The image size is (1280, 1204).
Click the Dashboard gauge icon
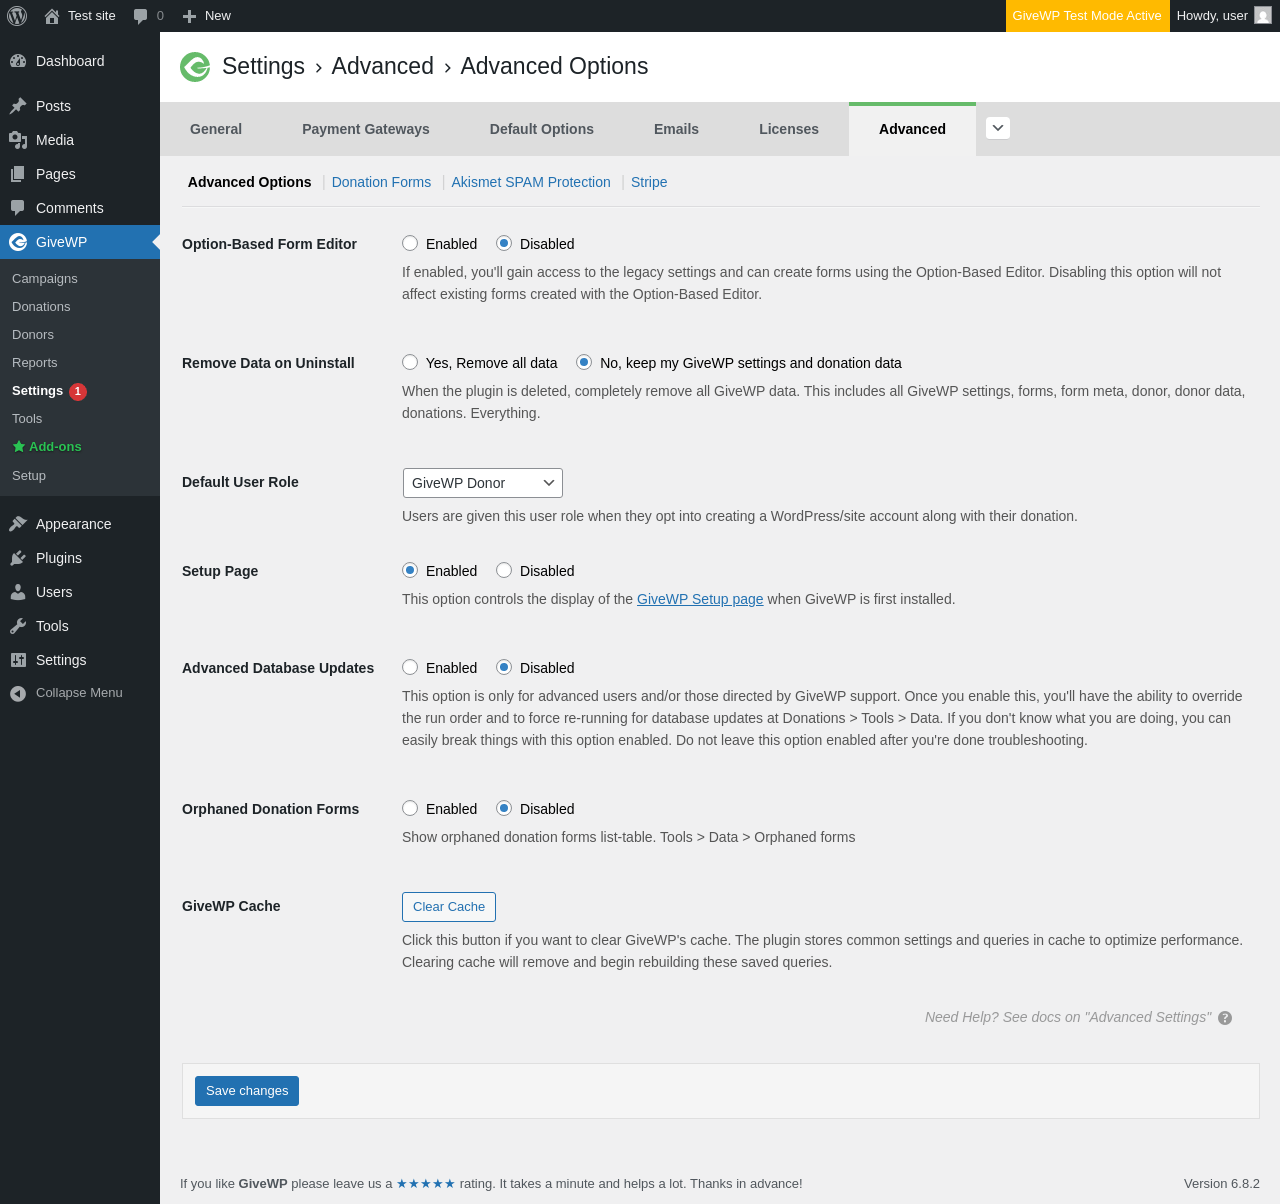click(x=18, y=61)
